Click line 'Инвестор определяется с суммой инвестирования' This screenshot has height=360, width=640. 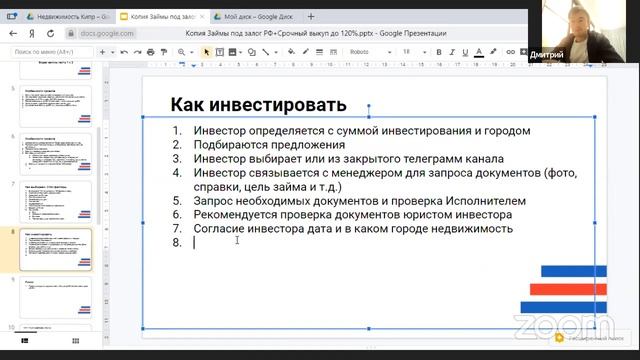point(362,131)
